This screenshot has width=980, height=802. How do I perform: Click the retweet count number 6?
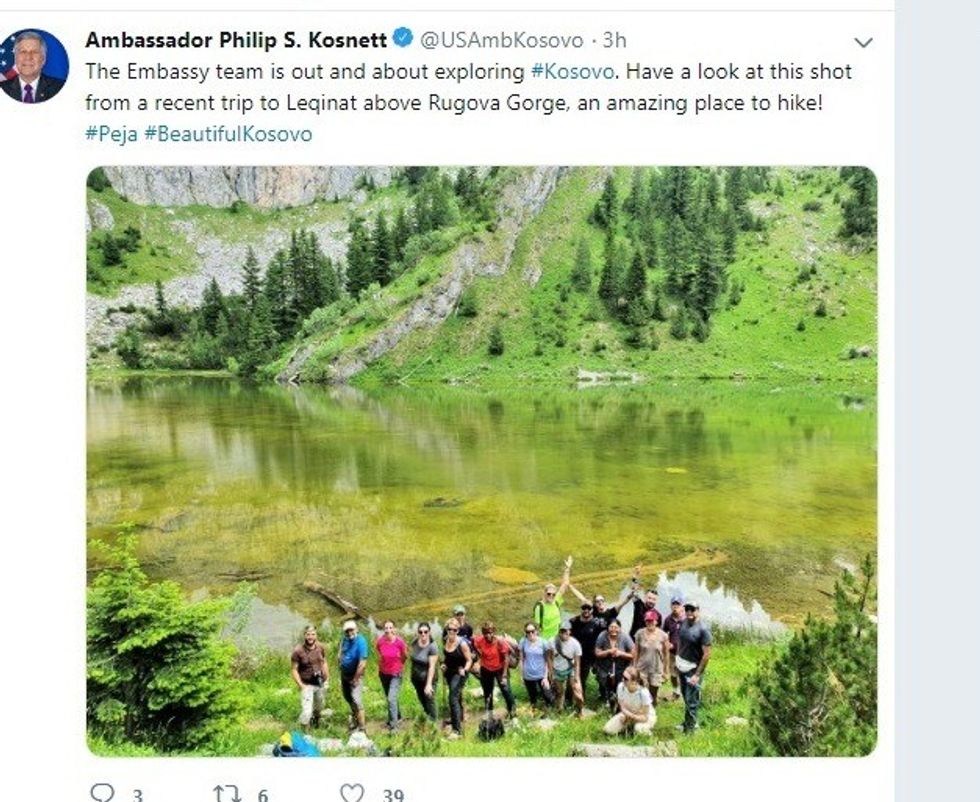263,795
